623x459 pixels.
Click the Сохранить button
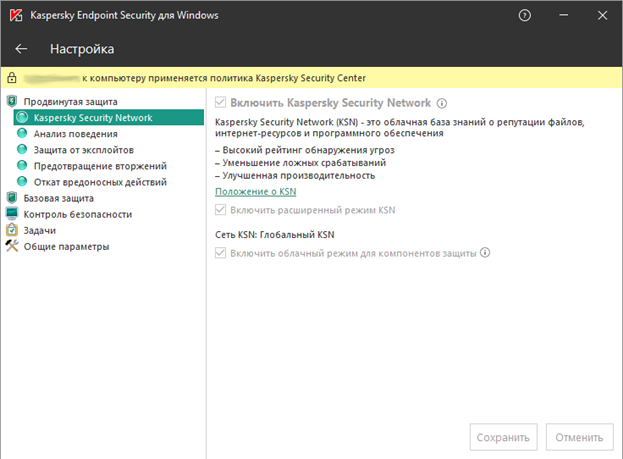pos(503,437)
